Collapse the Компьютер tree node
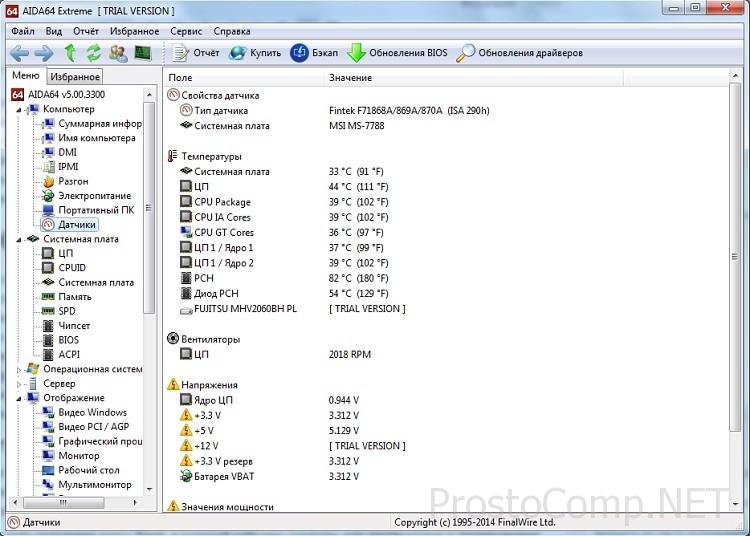Screen dimensions: 750x536 click(x=19, y=109)
